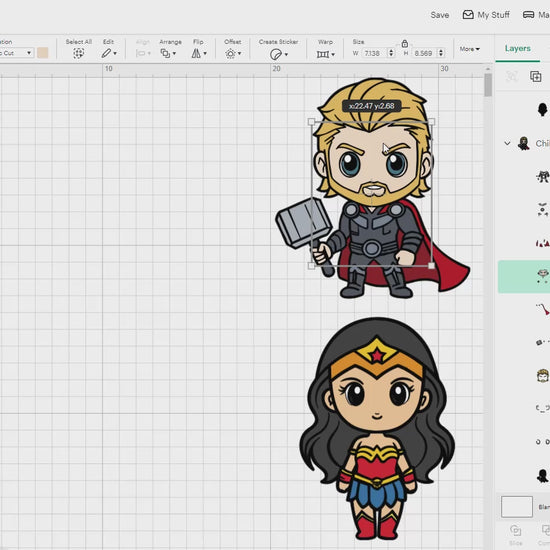This screenshot has width=550, height=550.
Task: Select the highlighted green face layer
Action: pos(524,276)
